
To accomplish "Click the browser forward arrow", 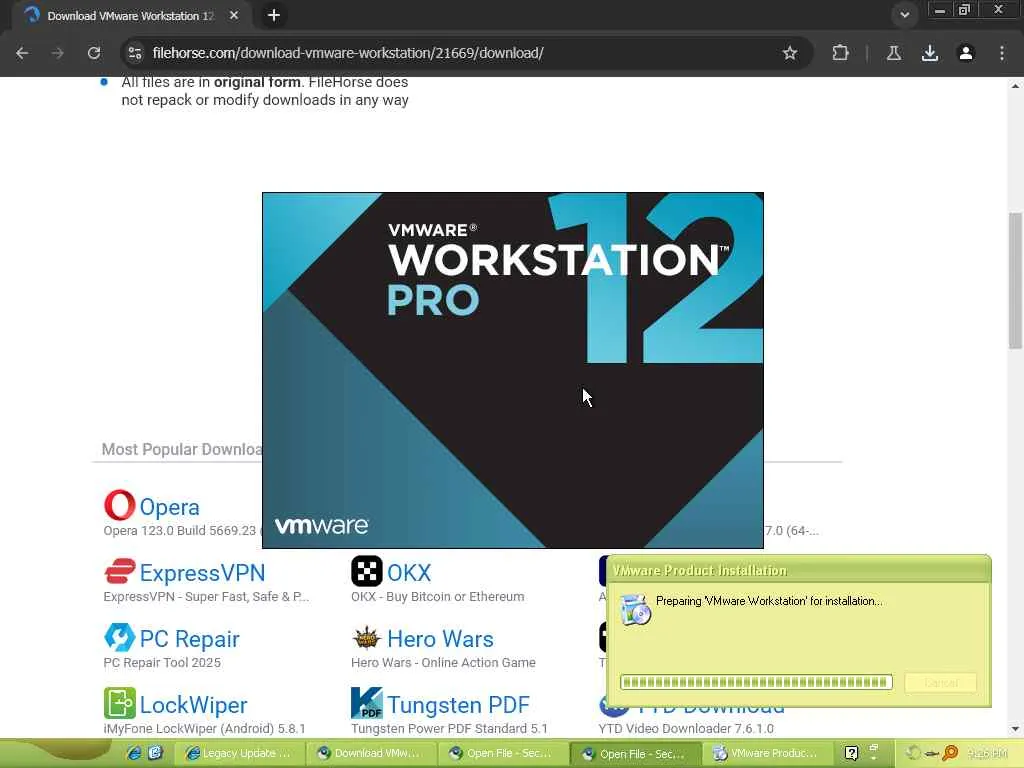I will tap(57, 53).
